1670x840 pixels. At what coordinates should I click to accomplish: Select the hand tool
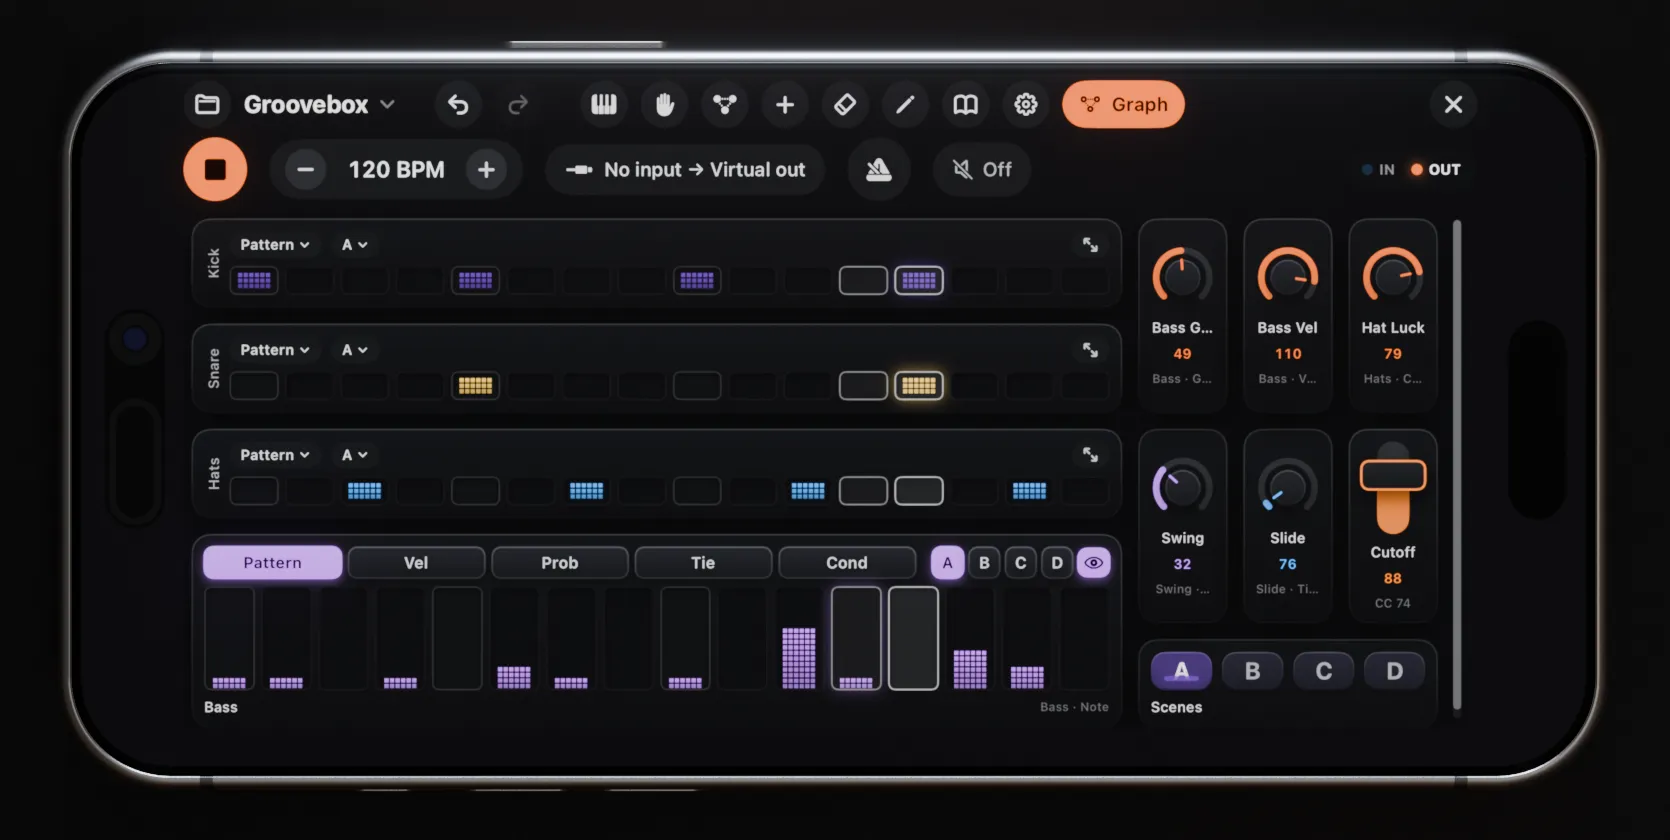[x=665, y=104]
